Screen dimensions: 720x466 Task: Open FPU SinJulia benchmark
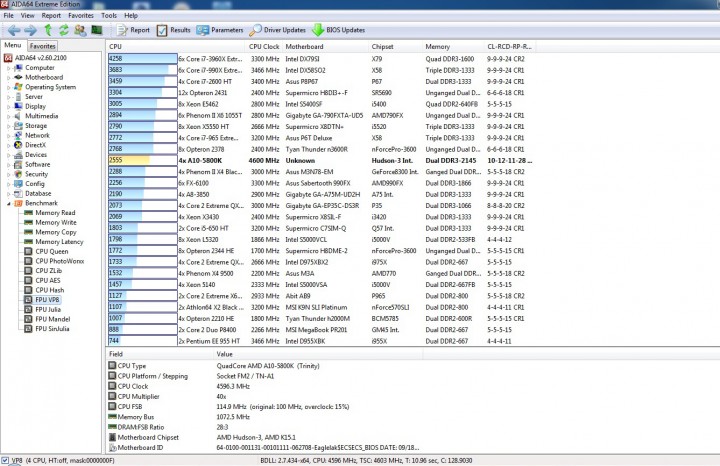tap(47, 329)
